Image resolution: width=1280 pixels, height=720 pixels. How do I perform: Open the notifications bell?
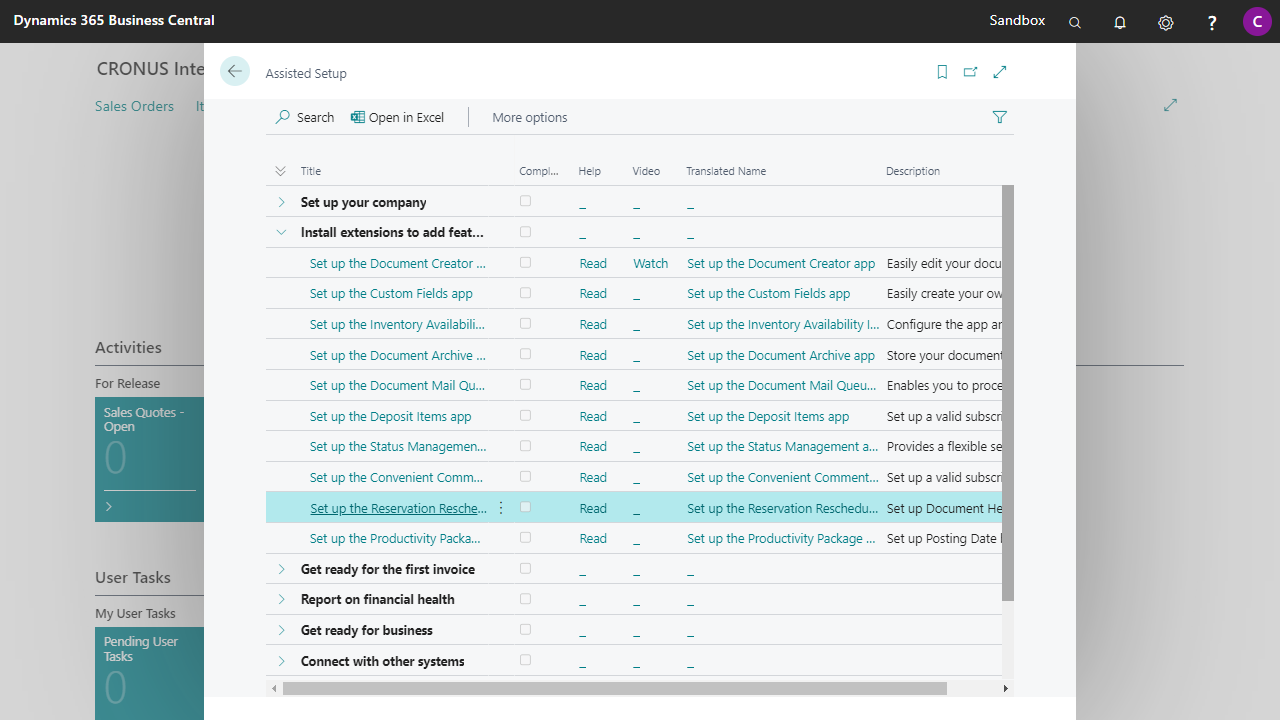coord(1119,21)
